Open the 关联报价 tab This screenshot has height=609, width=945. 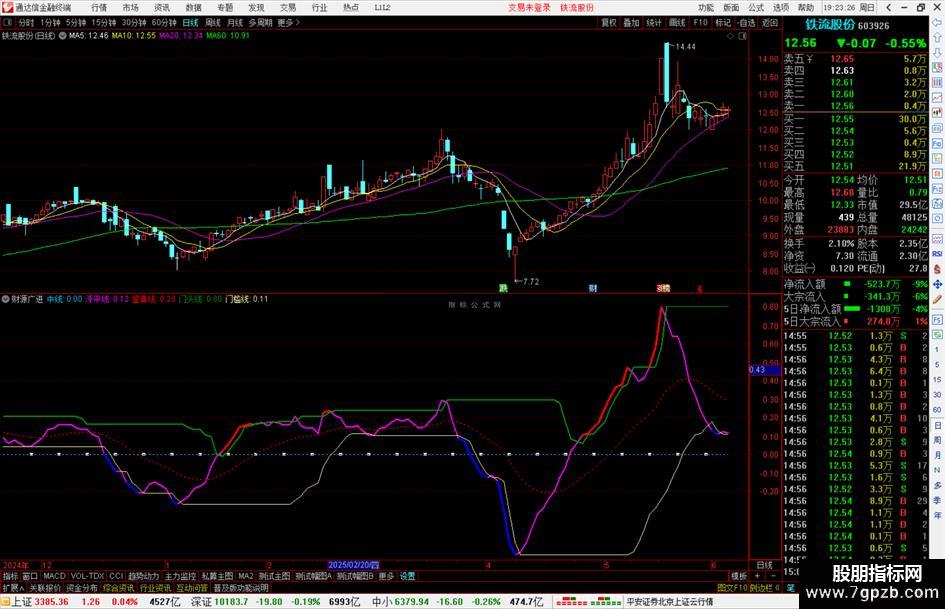tap(45, 588)
